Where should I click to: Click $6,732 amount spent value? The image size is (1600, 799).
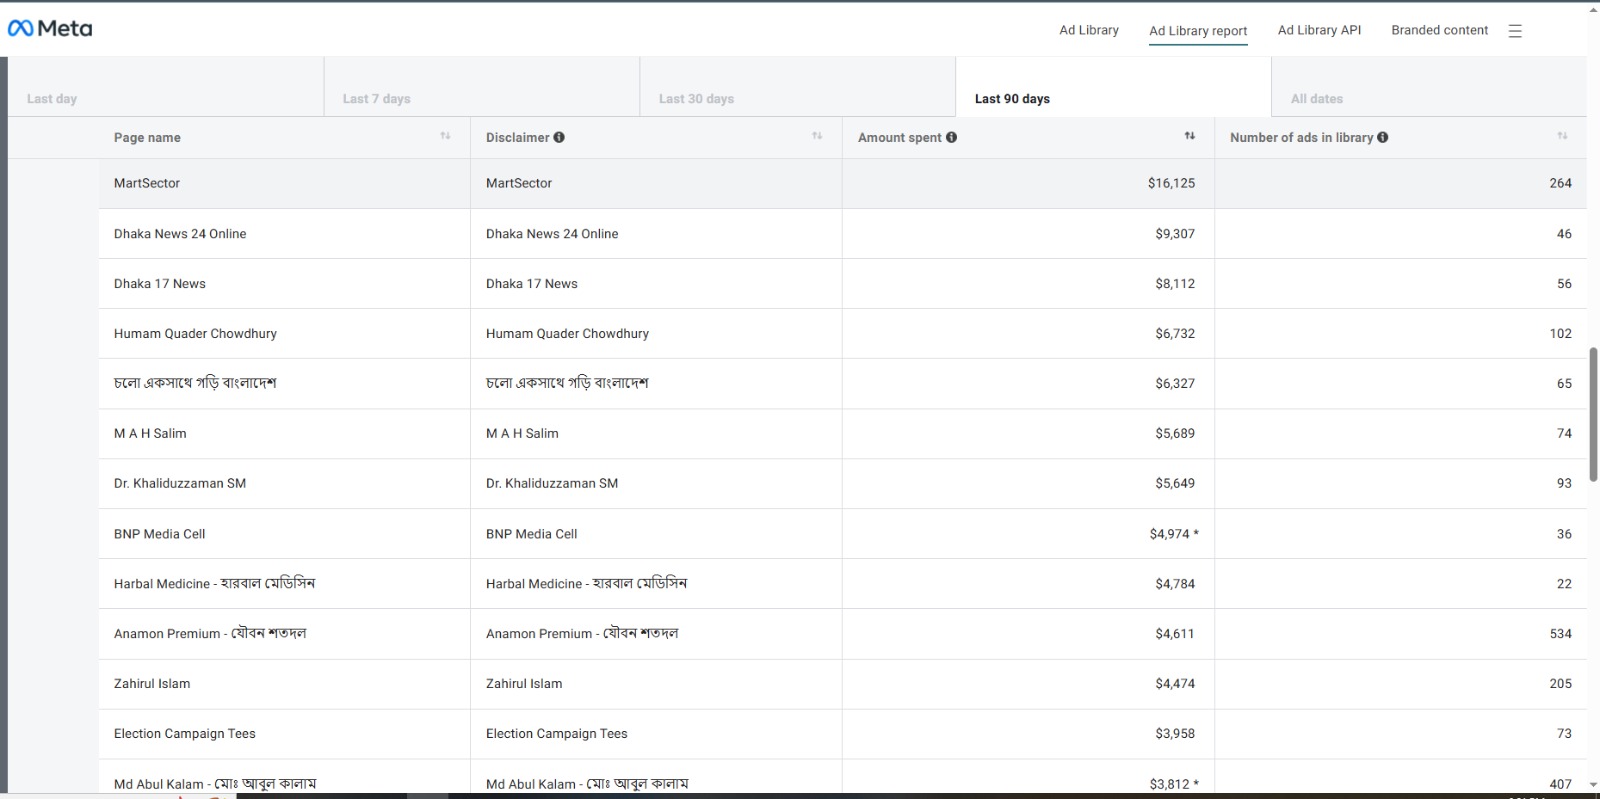pos(1175,334)
